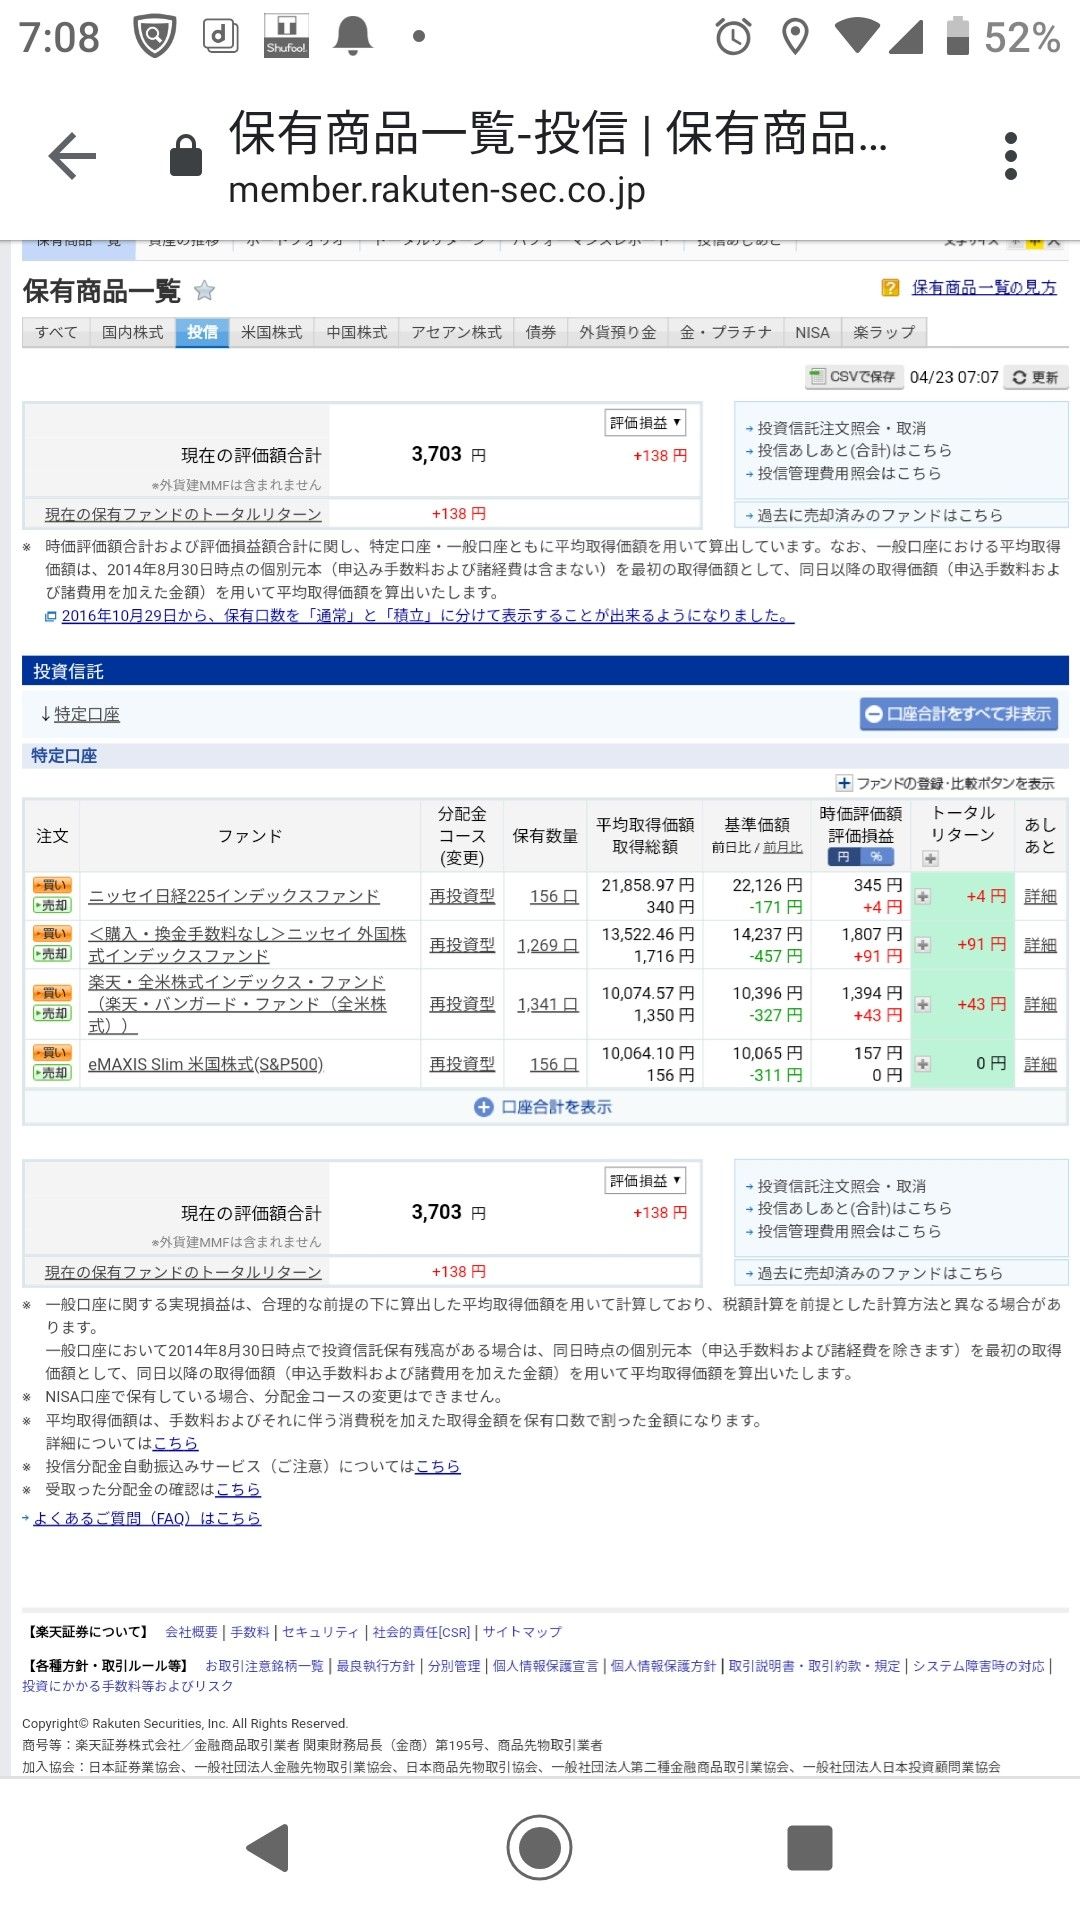The image size is (1080, 1920).
Task: Sort by 前月比 in 基準価額 header
Action: (x=783, y=848)
